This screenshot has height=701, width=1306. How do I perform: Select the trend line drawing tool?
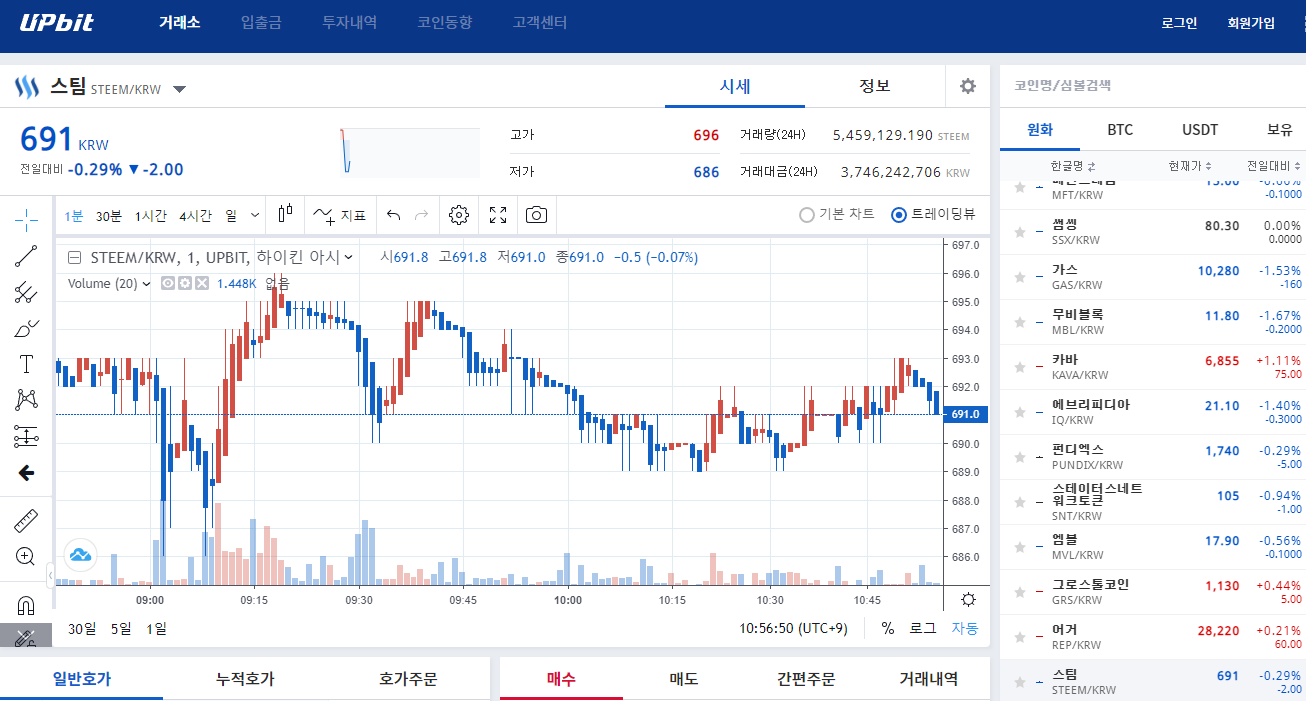(x=27, y=256)
